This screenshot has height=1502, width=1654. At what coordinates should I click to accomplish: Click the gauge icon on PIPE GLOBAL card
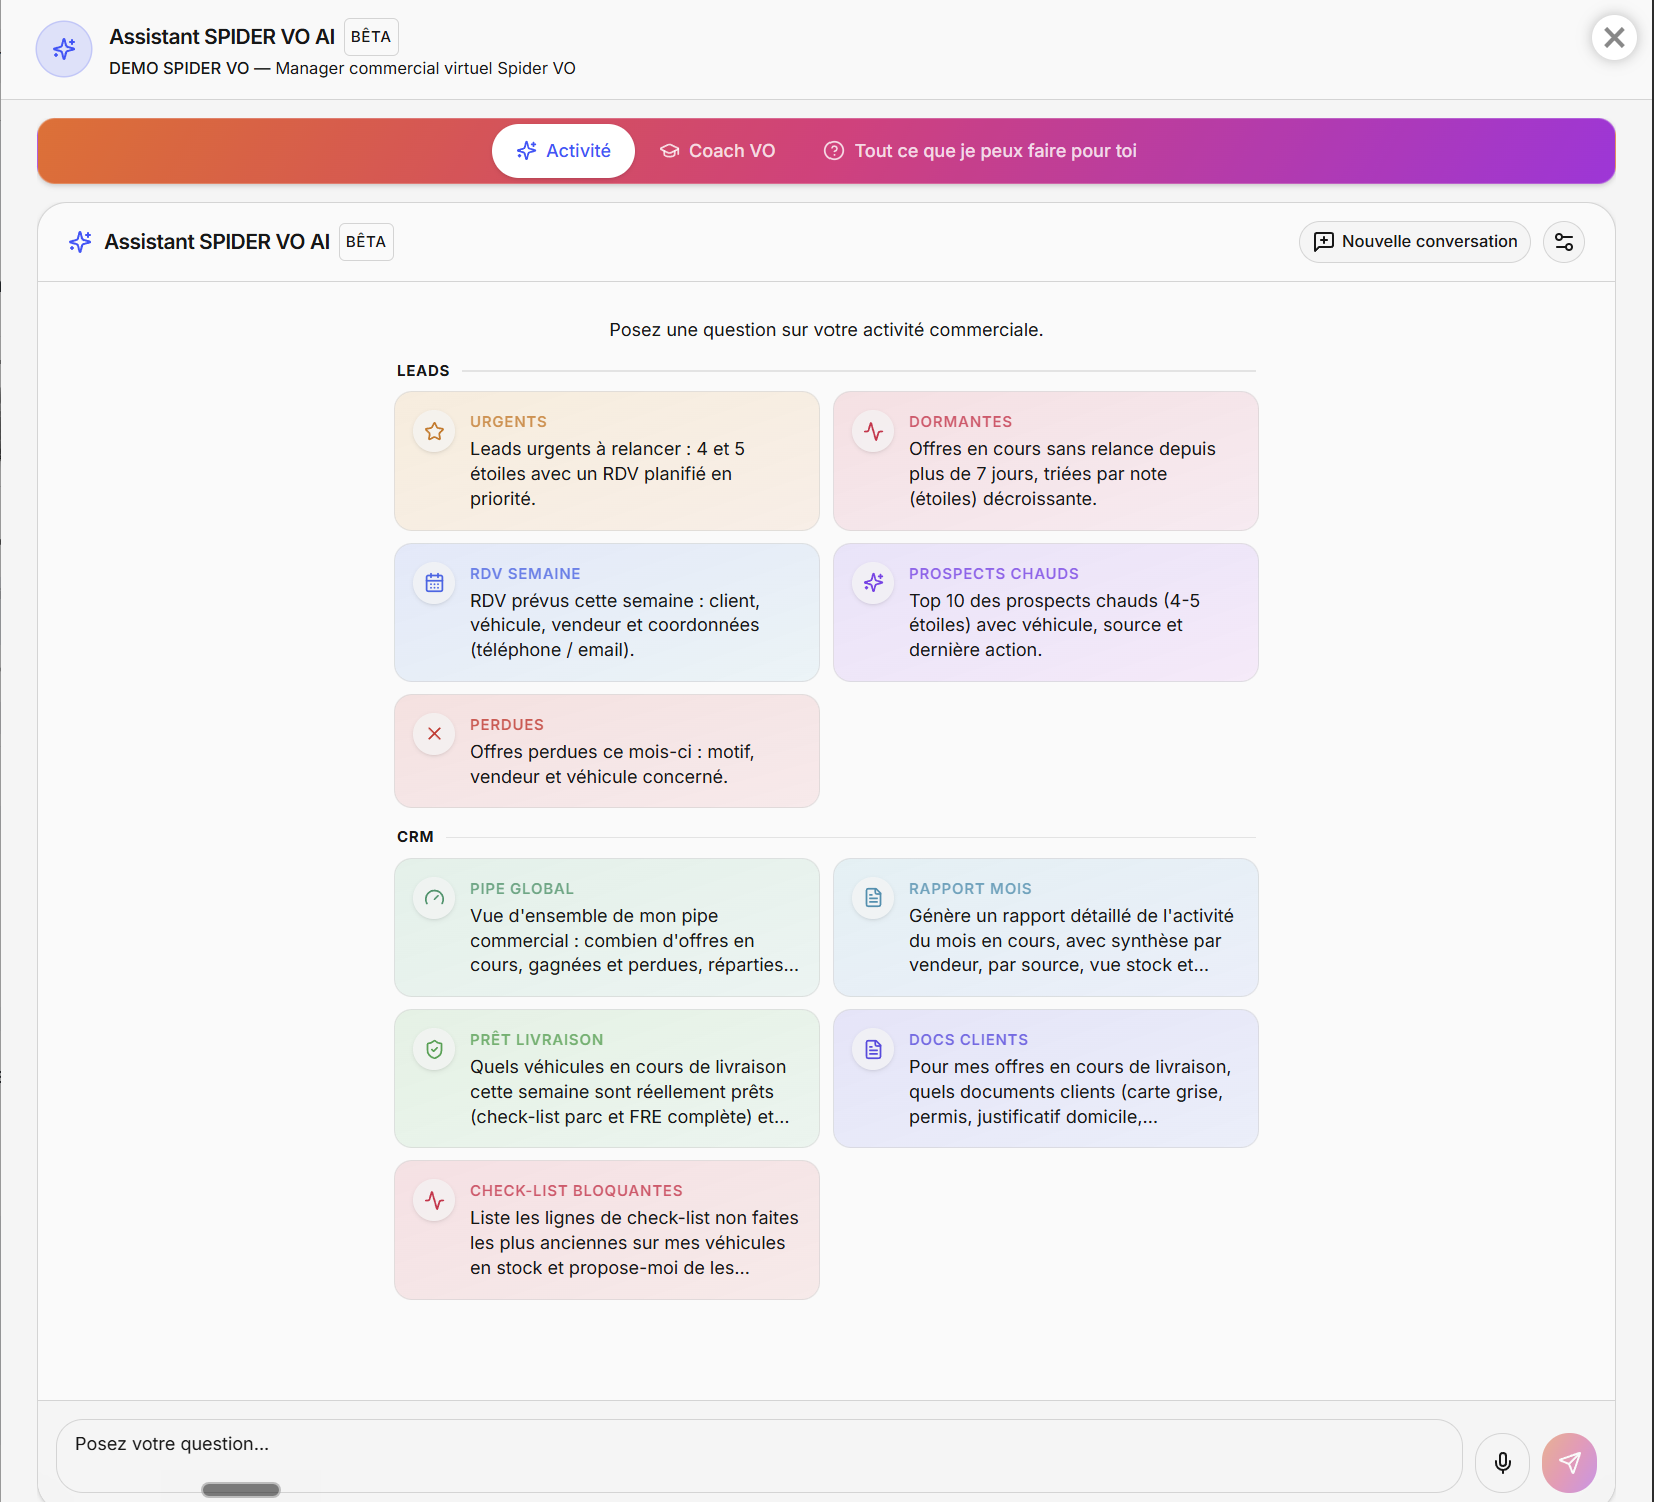(434, 898)
